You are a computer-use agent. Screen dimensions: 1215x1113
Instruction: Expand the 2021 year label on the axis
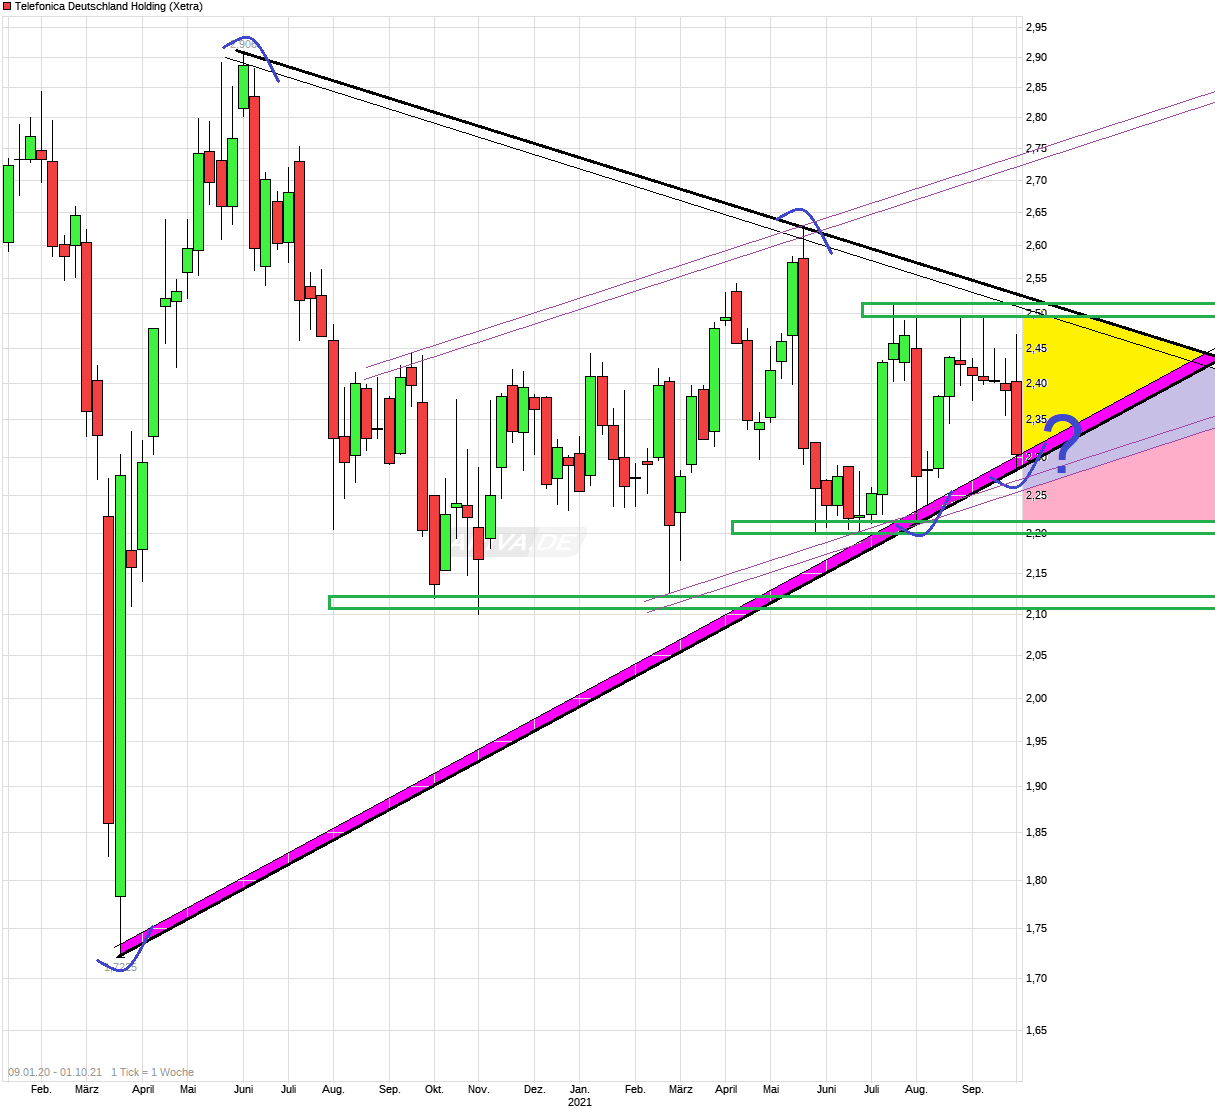pos(580,1101)
